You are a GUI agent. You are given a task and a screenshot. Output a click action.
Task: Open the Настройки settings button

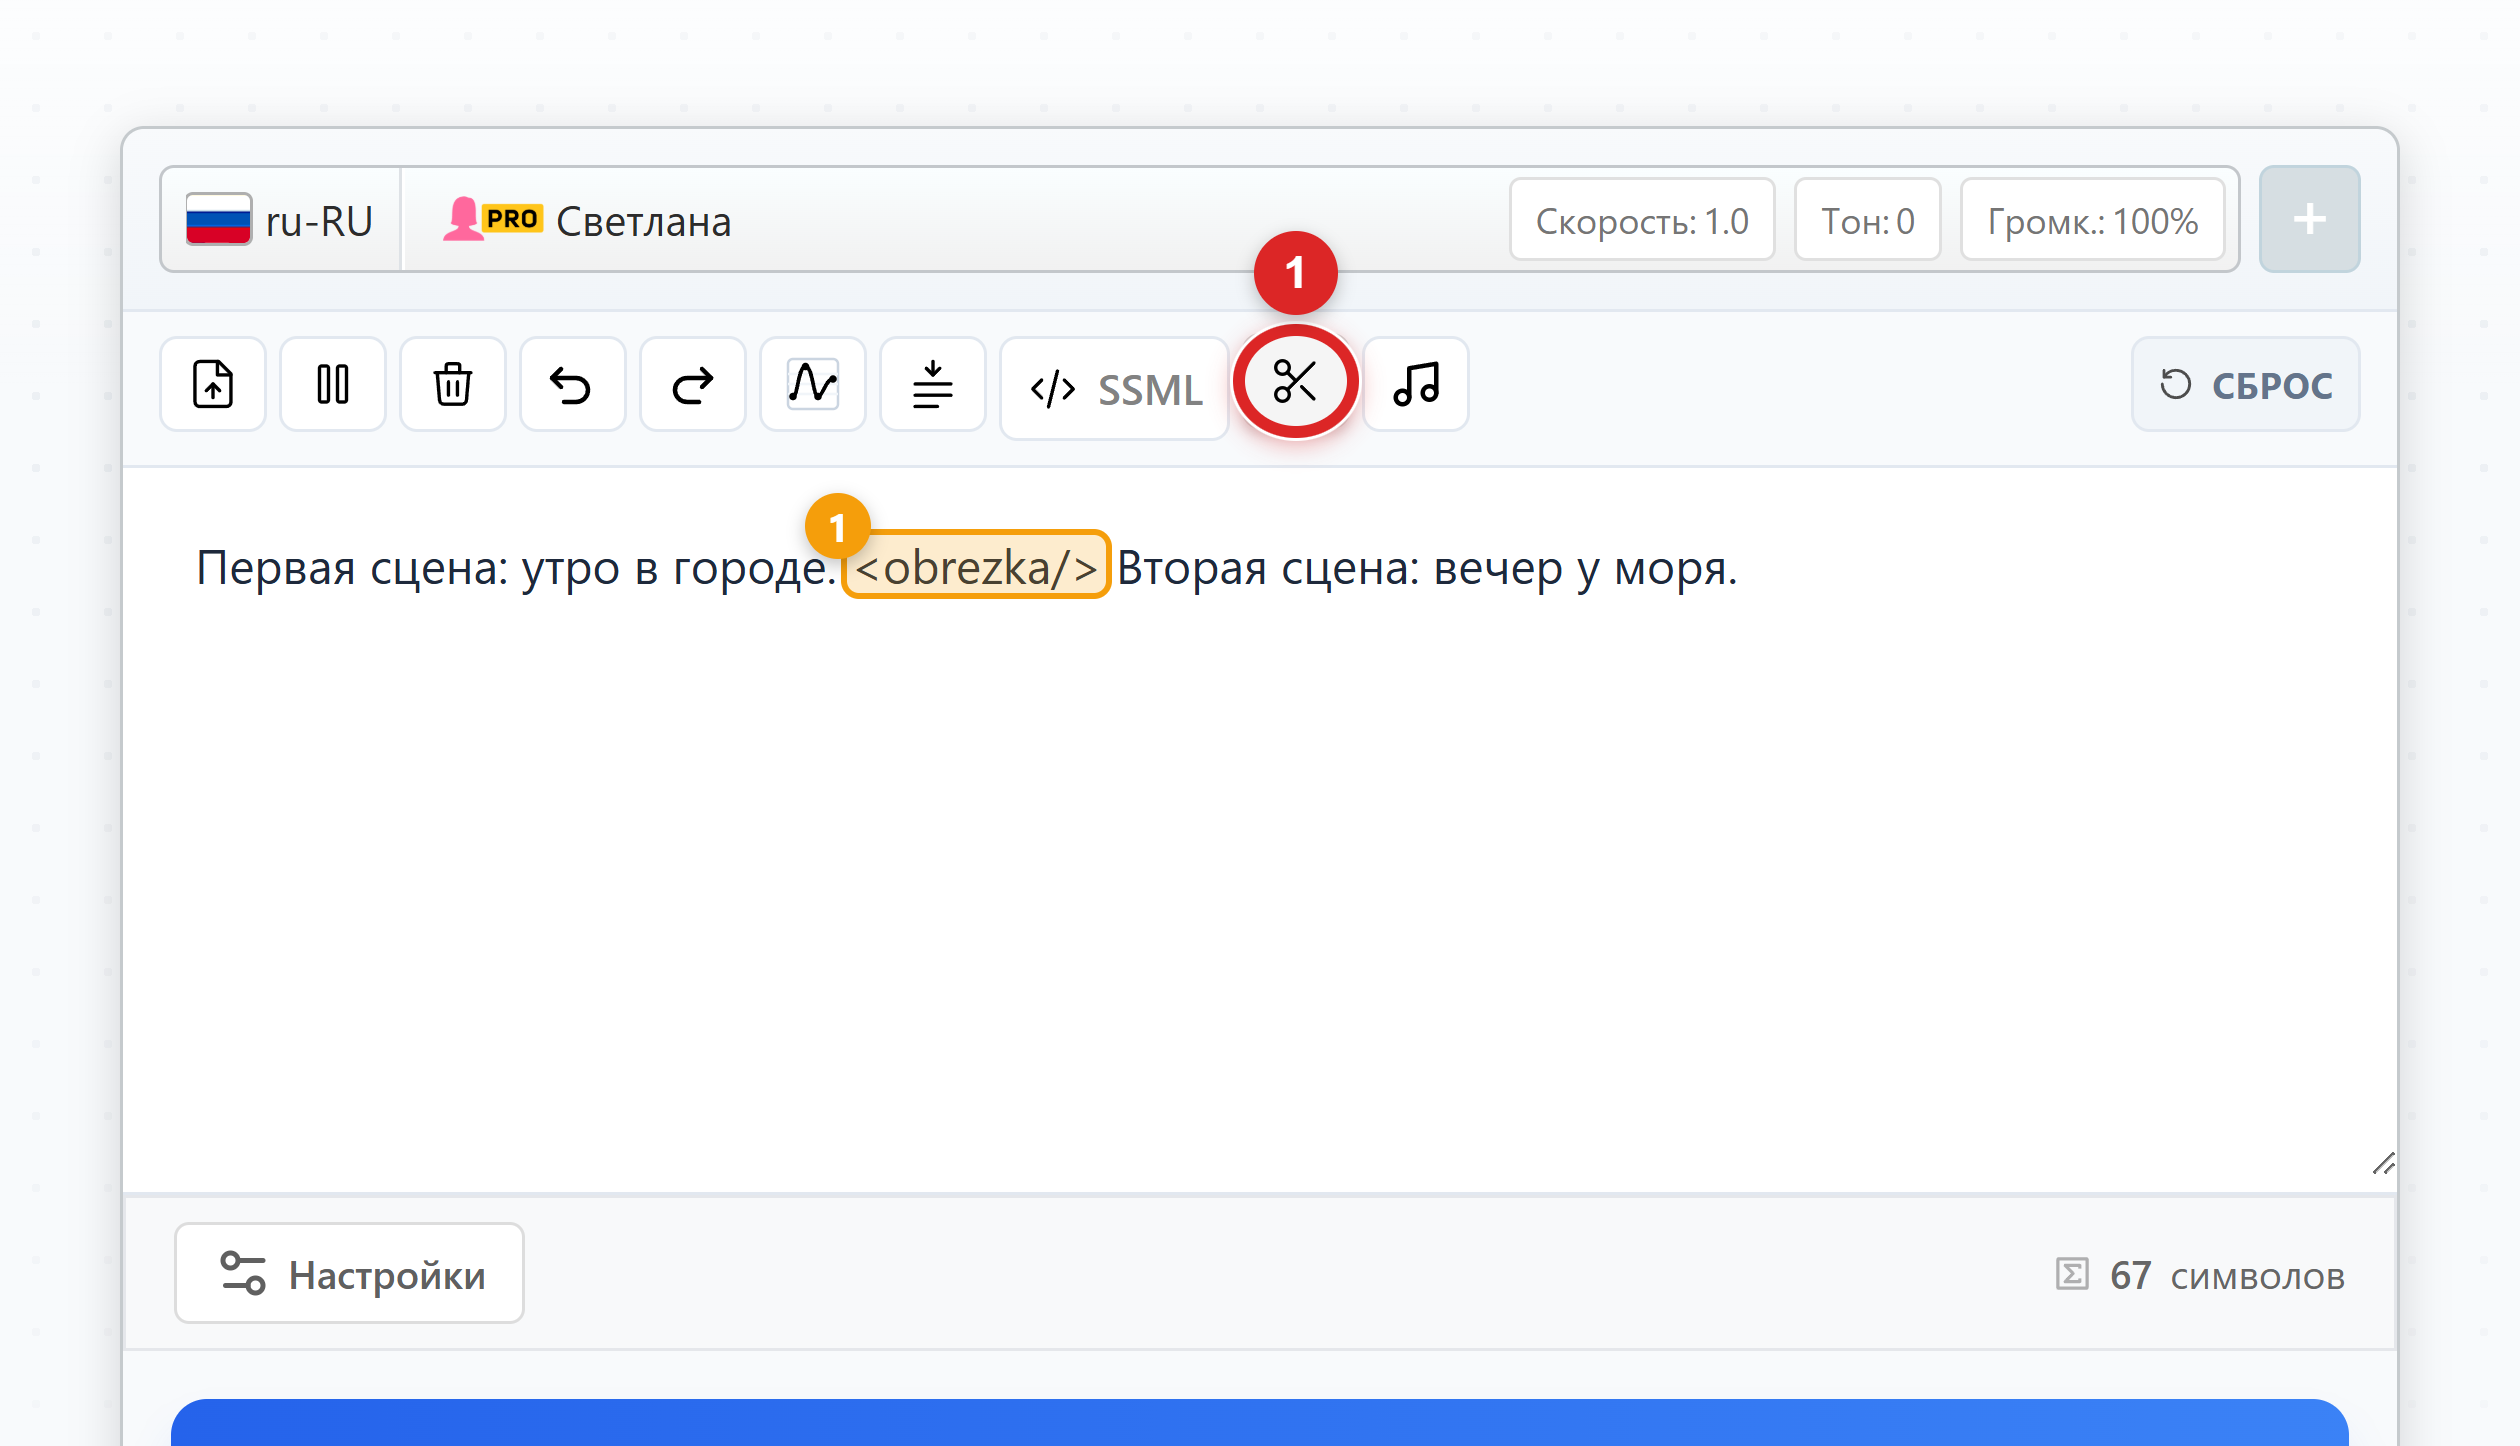pyautogui.click(x=349, y=1274)
